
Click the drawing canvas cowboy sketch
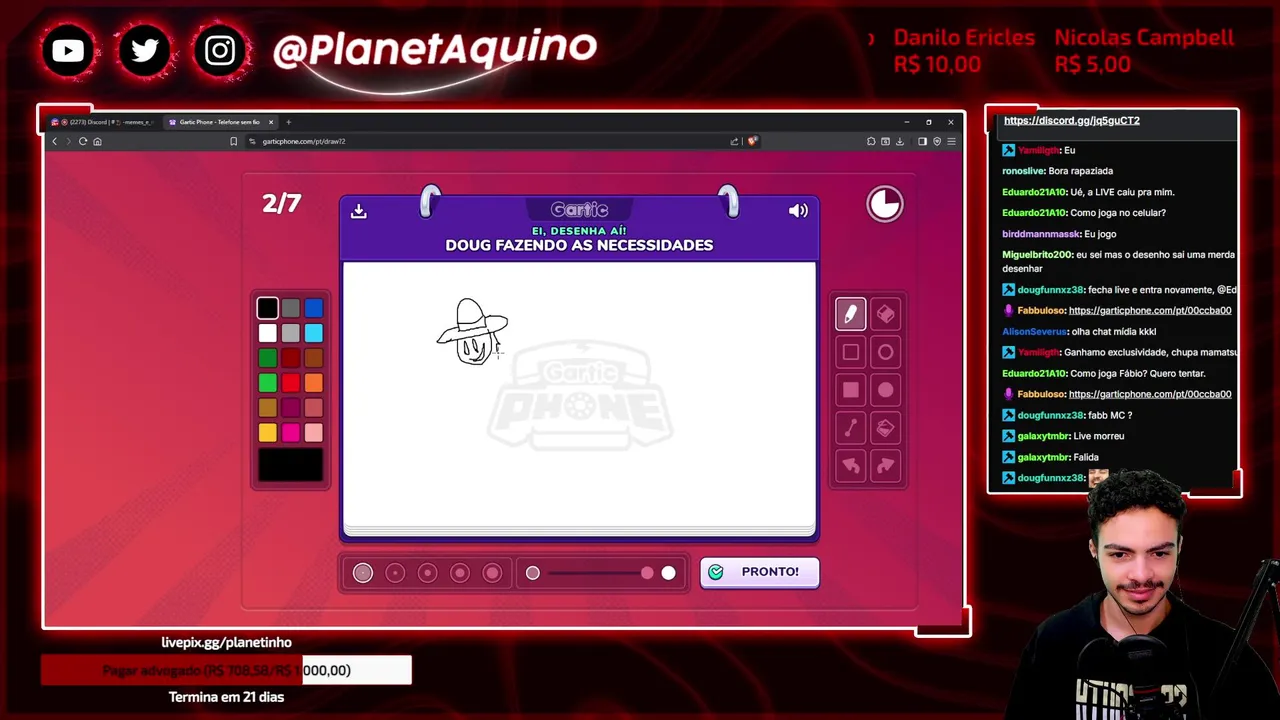click(x=473, y=332)
